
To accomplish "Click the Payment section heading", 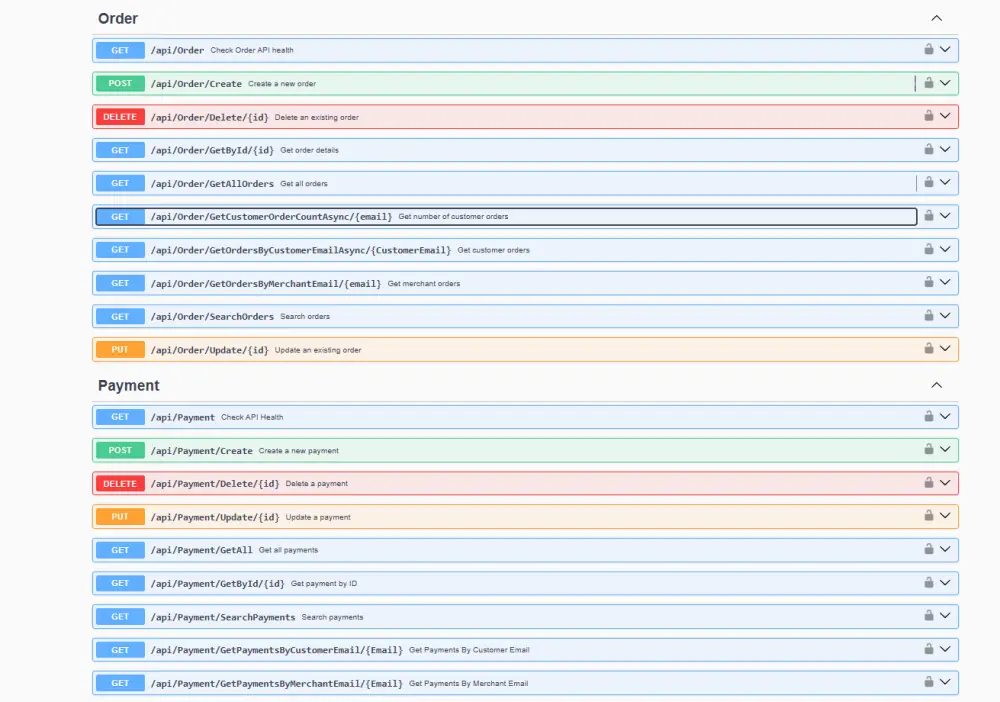I will (128, 385).
